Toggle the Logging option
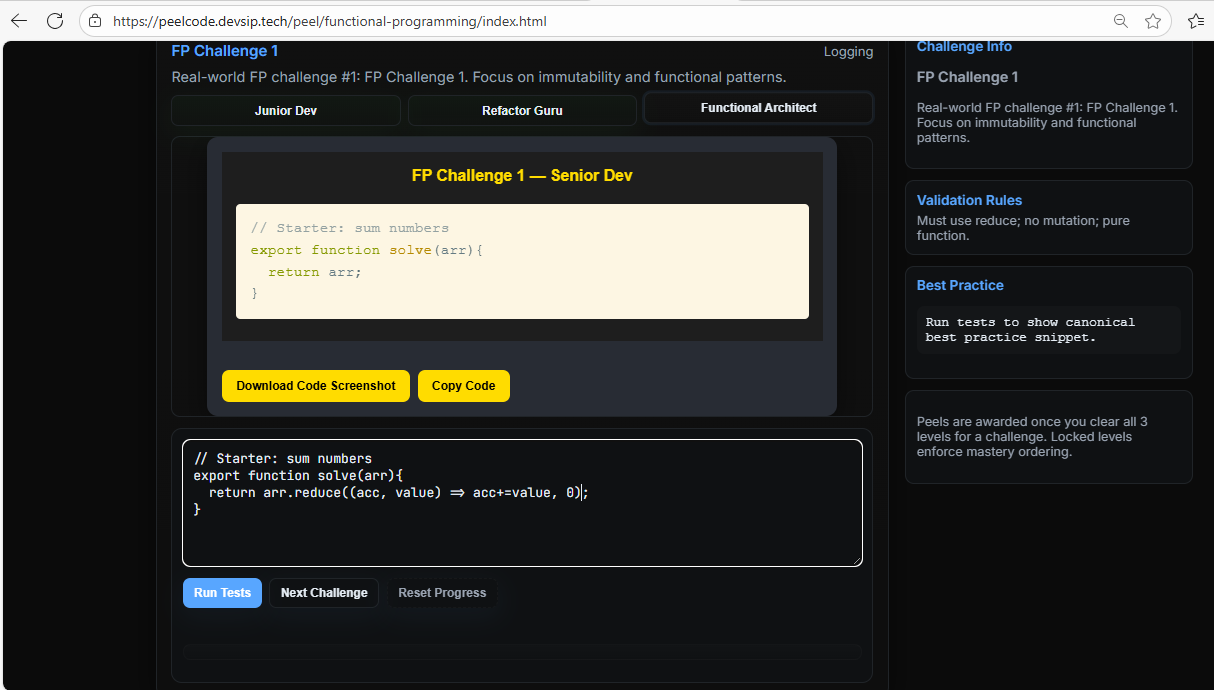Image resolution: width=1214 pixels, height=690 pixels. click(x=848, y=51)
